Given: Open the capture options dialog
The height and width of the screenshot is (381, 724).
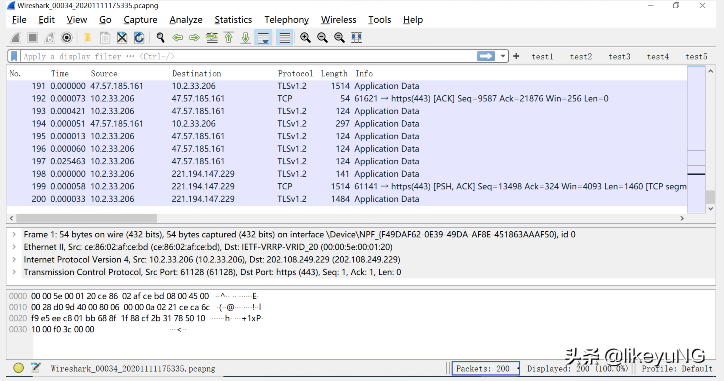Looking at the screenshot, I should [x=66, y=38].
